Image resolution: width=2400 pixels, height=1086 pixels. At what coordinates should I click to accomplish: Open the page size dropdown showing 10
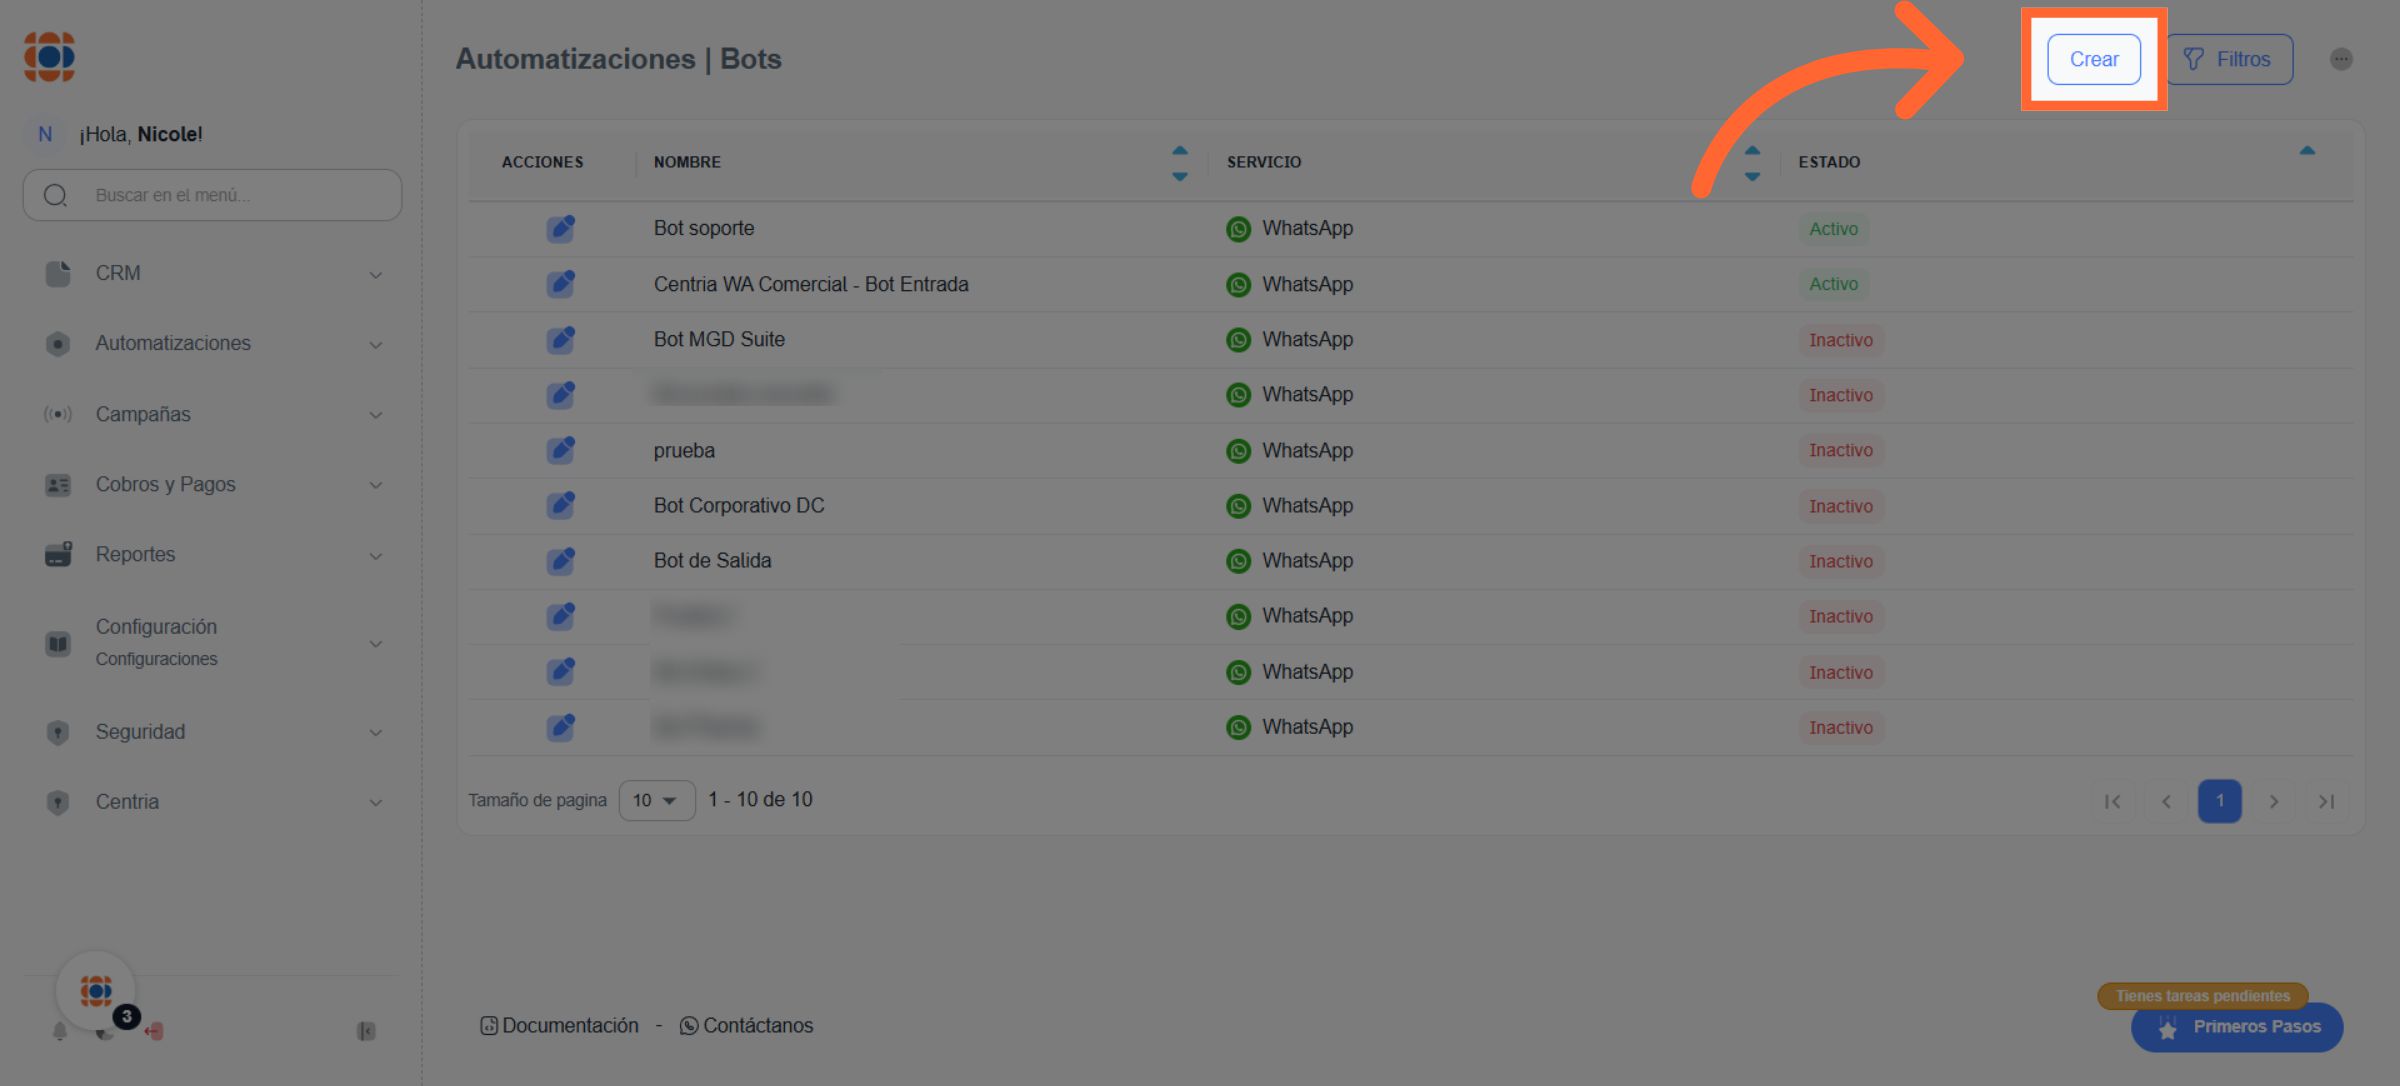(656, 800)
